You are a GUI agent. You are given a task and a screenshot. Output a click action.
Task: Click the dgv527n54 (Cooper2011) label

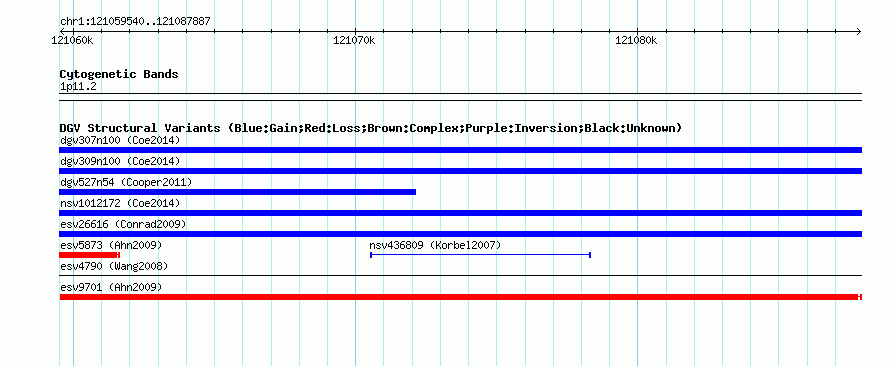(126, 182)
